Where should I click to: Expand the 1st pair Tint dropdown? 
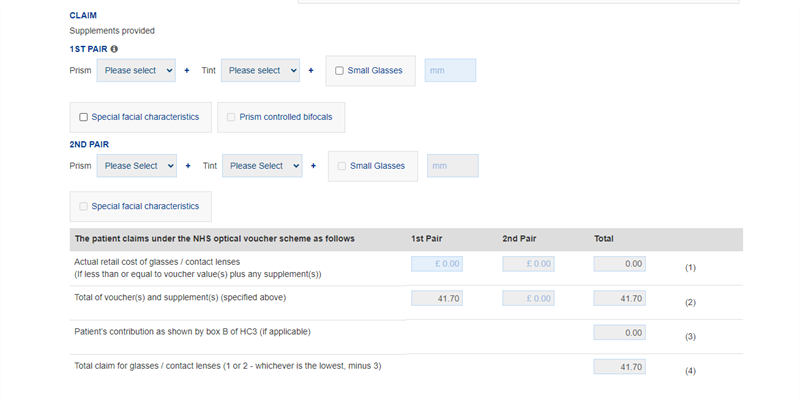[260, 71]
